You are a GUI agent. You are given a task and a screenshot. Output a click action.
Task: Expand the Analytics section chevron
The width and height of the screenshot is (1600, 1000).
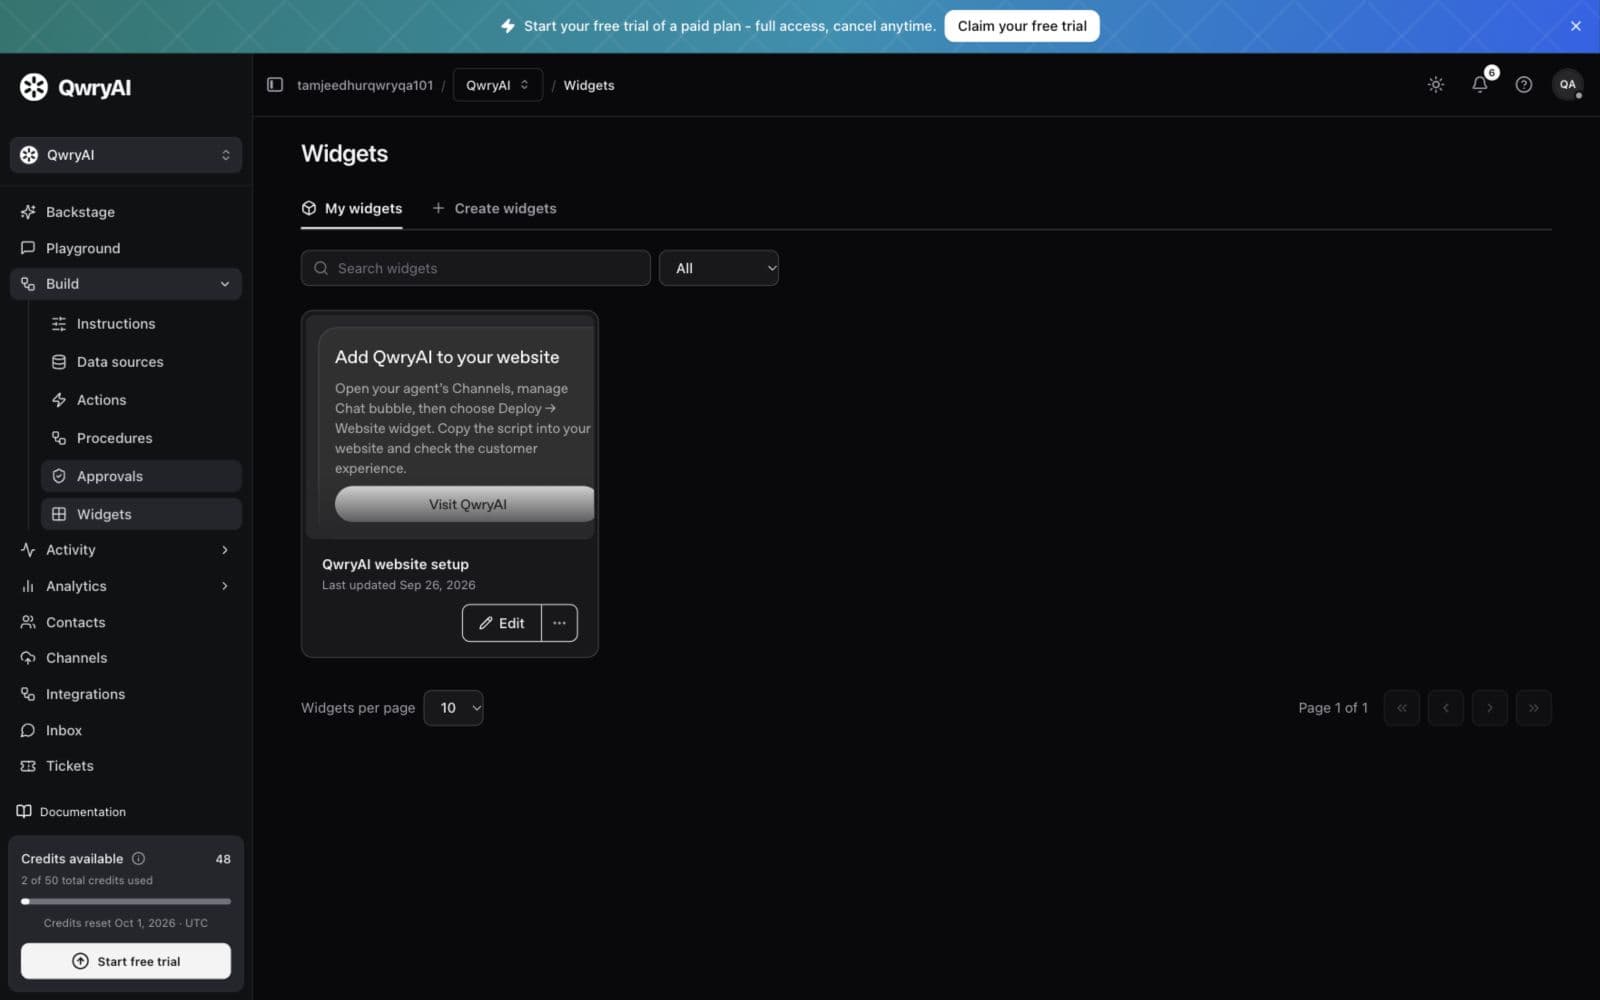225,586
